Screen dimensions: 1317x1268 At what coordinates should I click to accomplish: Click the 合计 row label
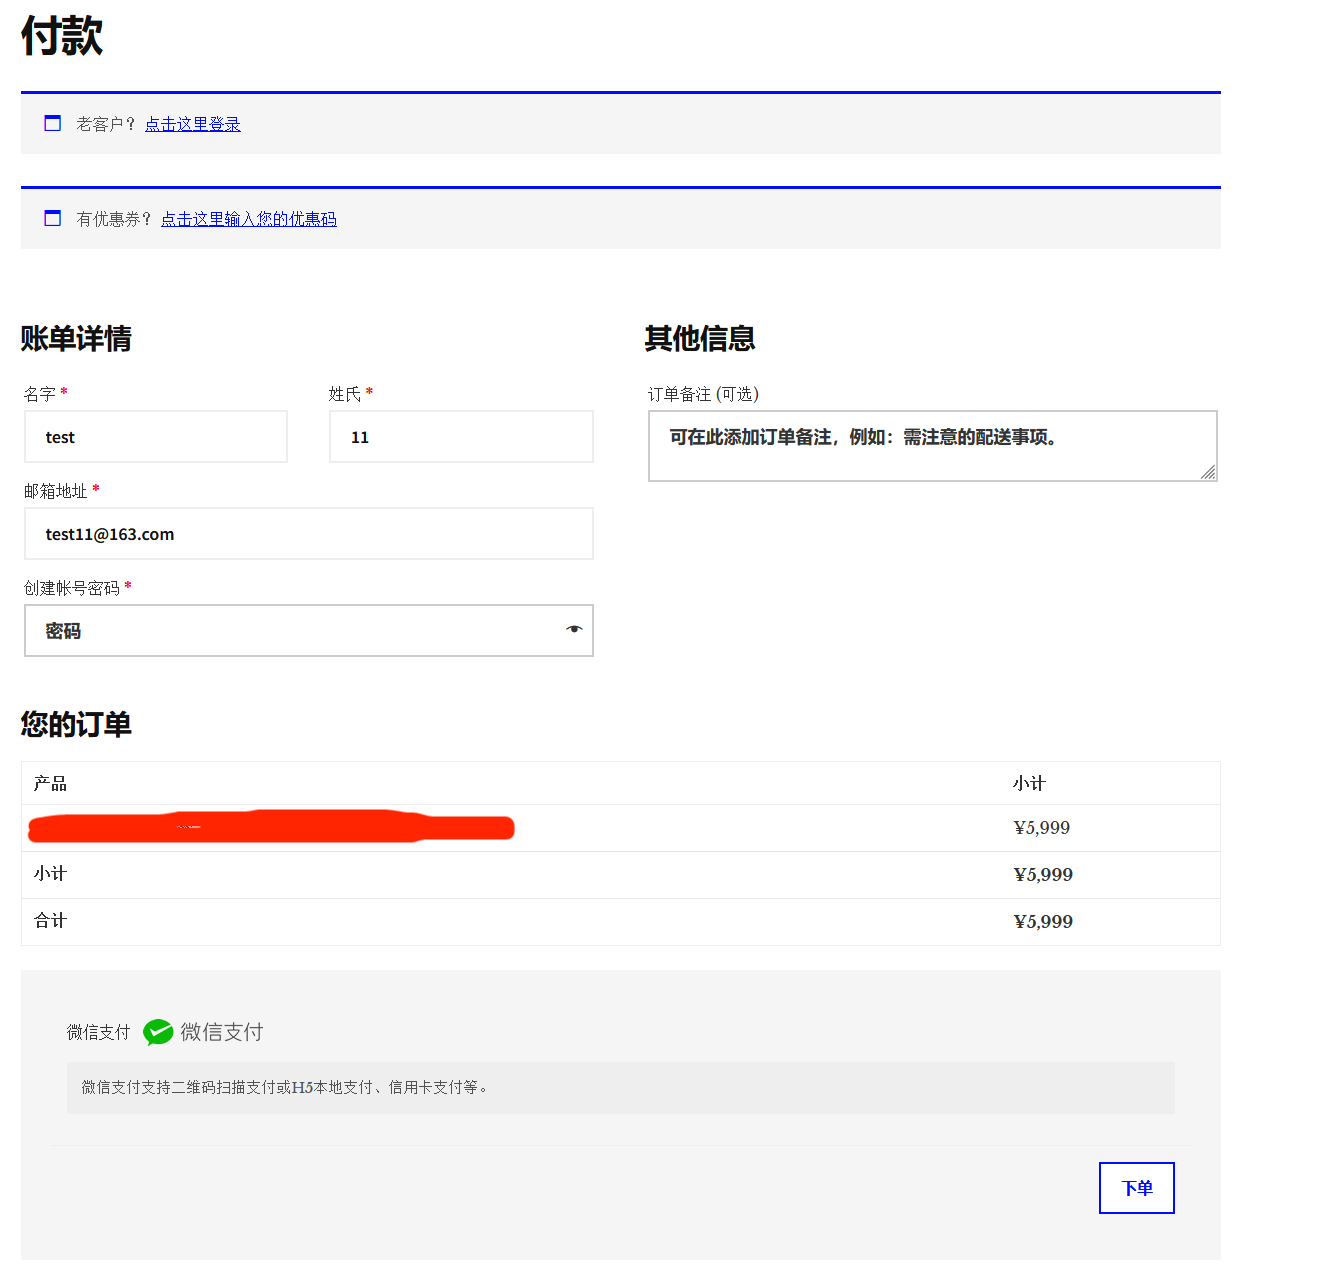click(50, 921)
